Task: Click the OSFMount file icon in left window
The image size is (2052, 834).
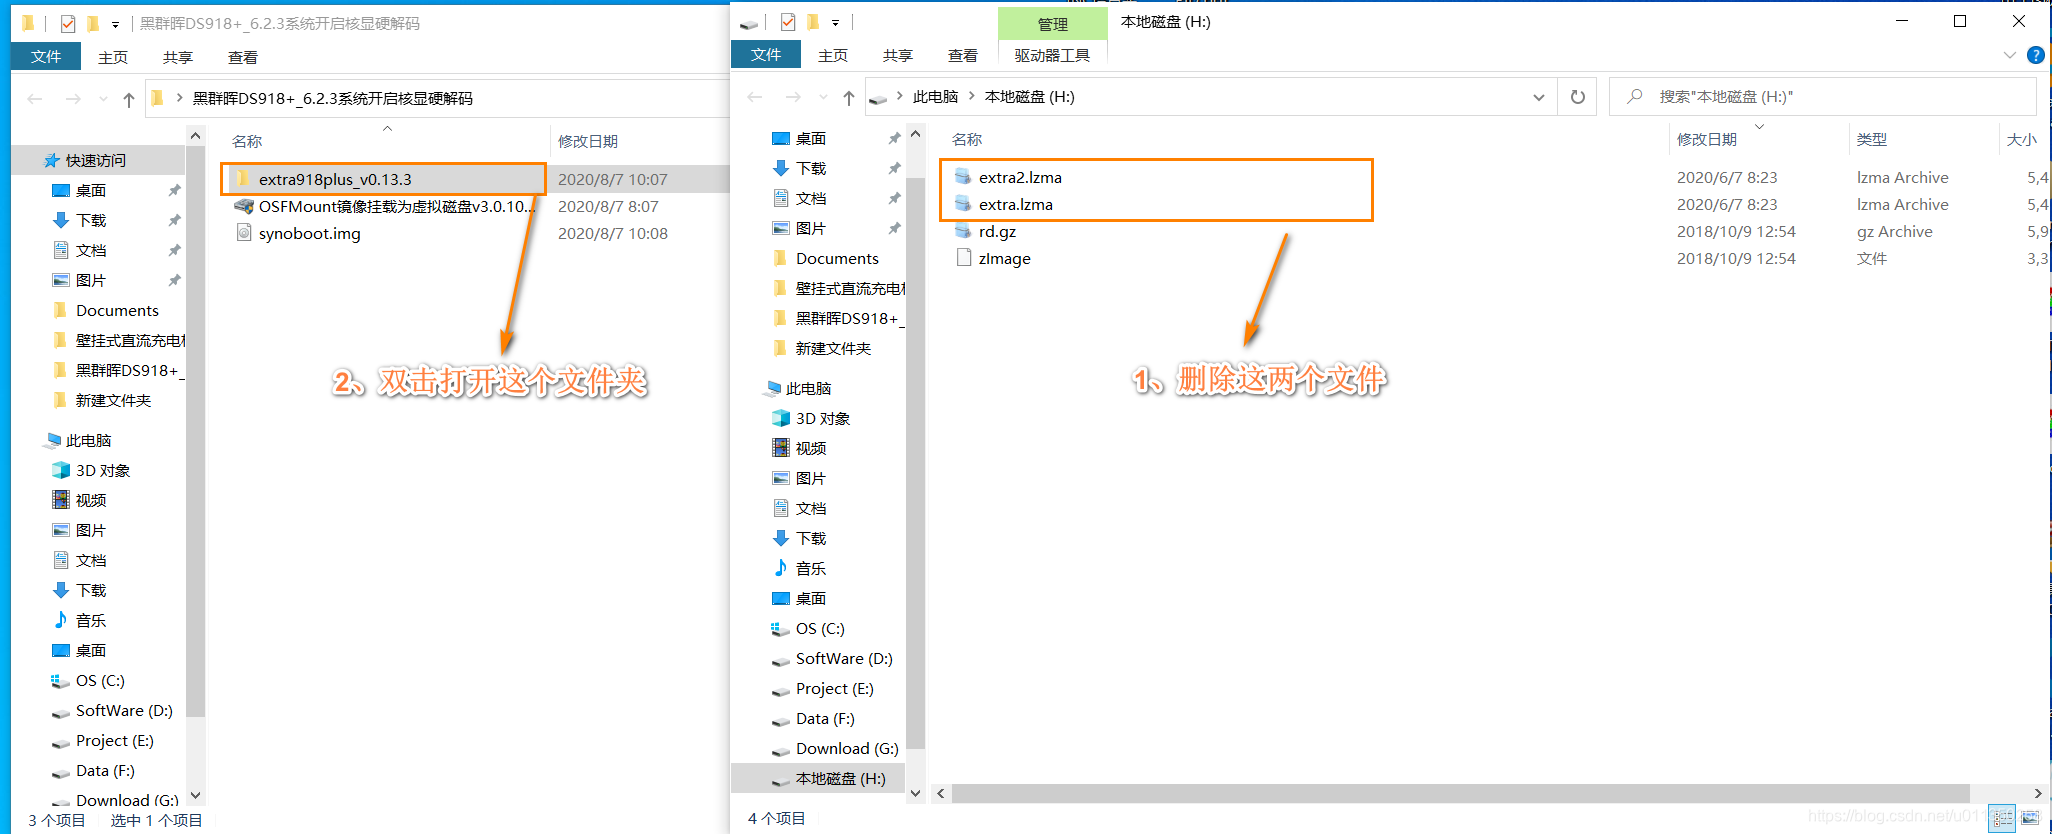Action: tap(243, 206)
